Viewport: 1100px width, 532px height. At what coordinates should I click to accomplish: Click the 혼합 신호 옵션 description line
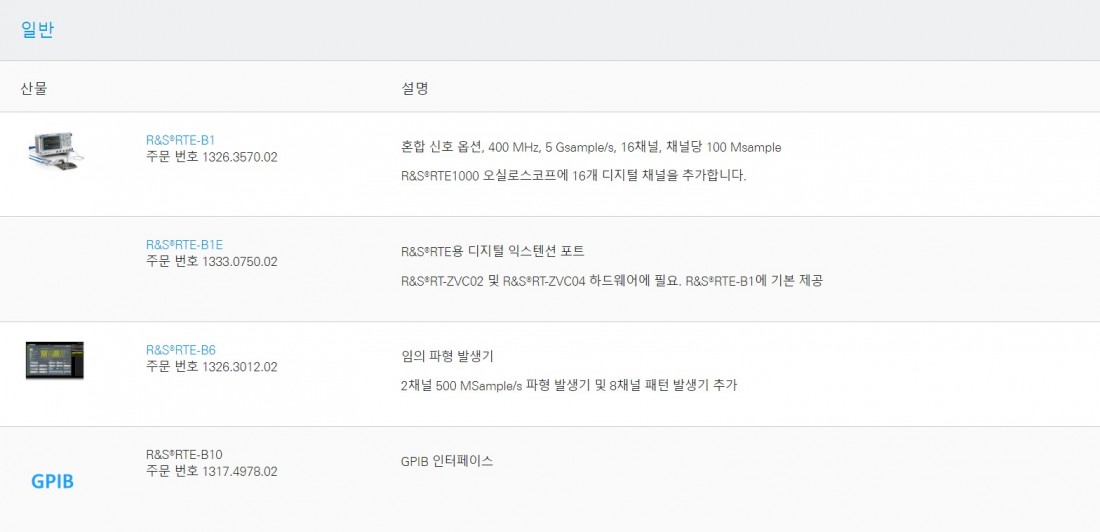point(591,147)
